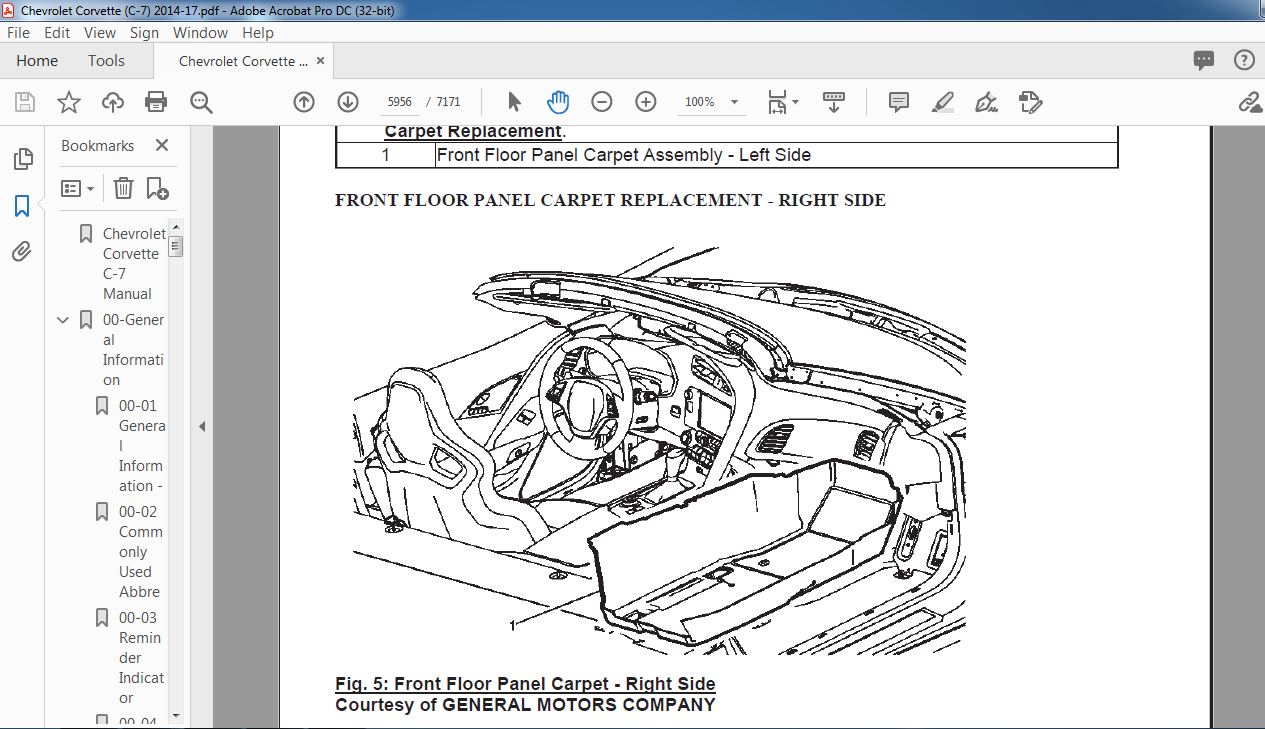Open 00-02 Commonly Used Abbreviations bookmark
Viewport: 1265px width, 729px height.
[x=141, y=551]
